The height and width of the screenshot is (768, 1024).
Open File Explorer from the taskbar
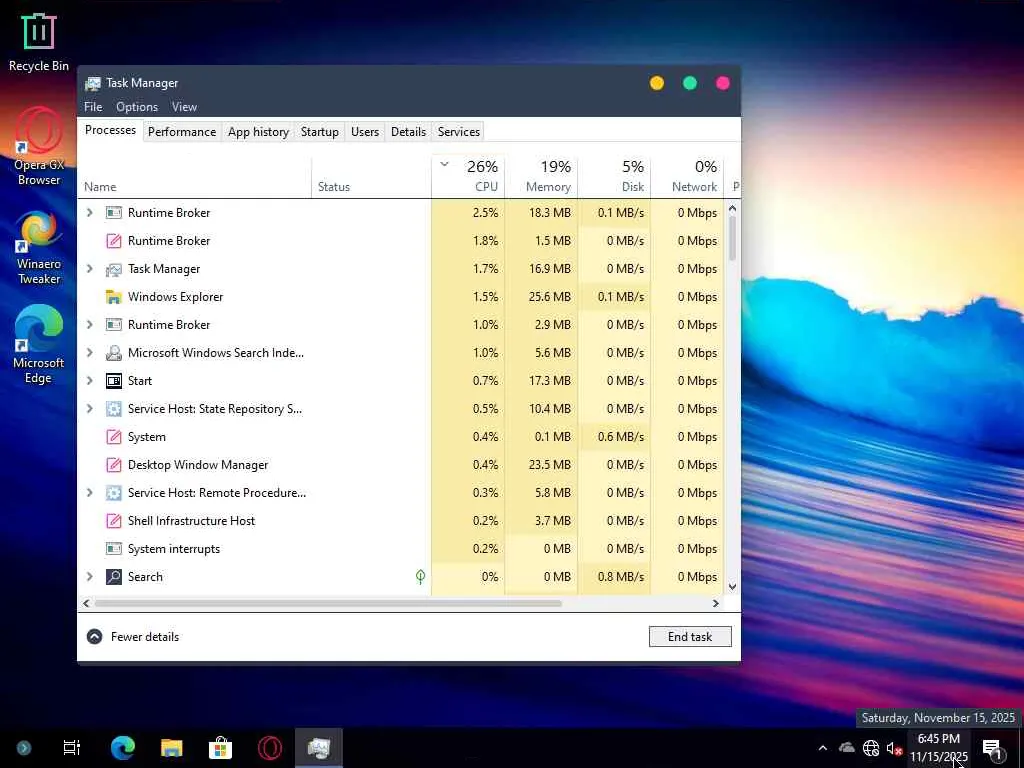172,748
